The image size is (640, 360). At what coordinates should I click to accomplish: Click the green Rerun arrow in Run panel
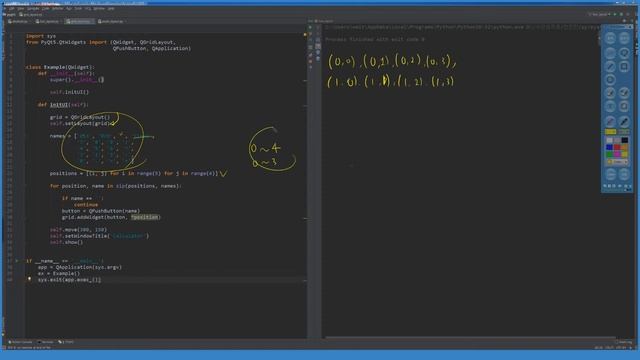click(310, 27)
